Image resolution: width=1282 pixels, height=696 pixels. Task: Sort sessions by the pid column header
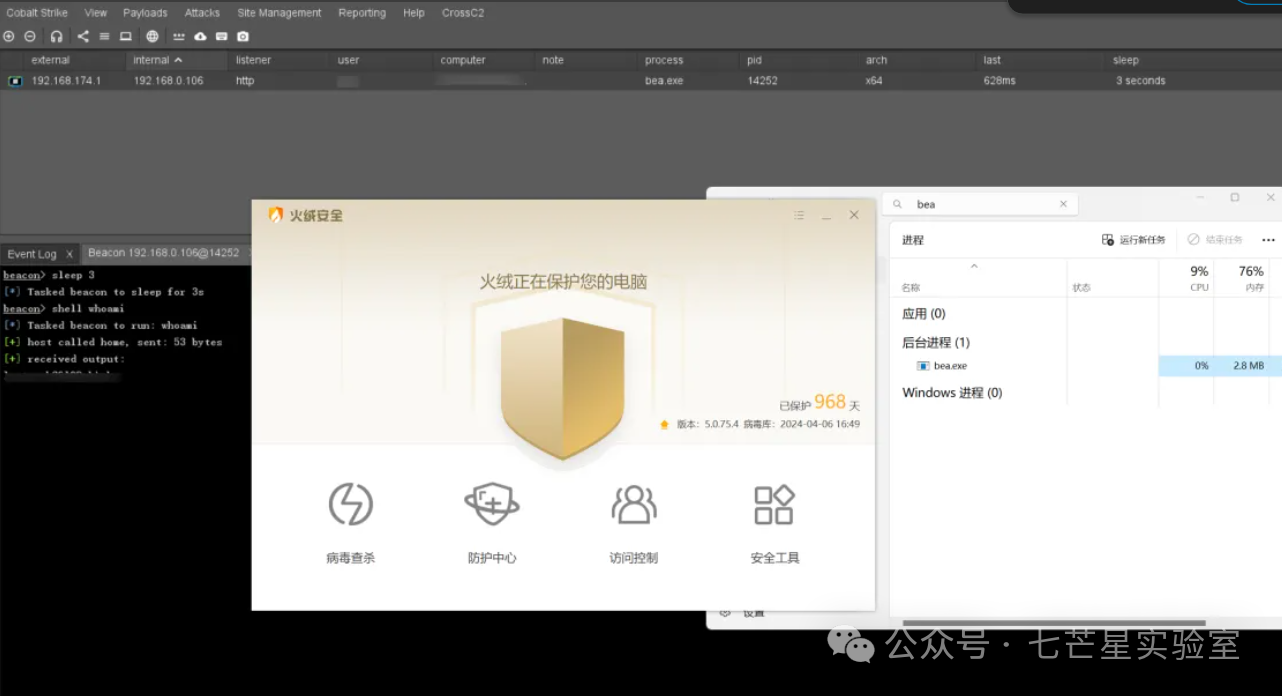coord(800,60)
